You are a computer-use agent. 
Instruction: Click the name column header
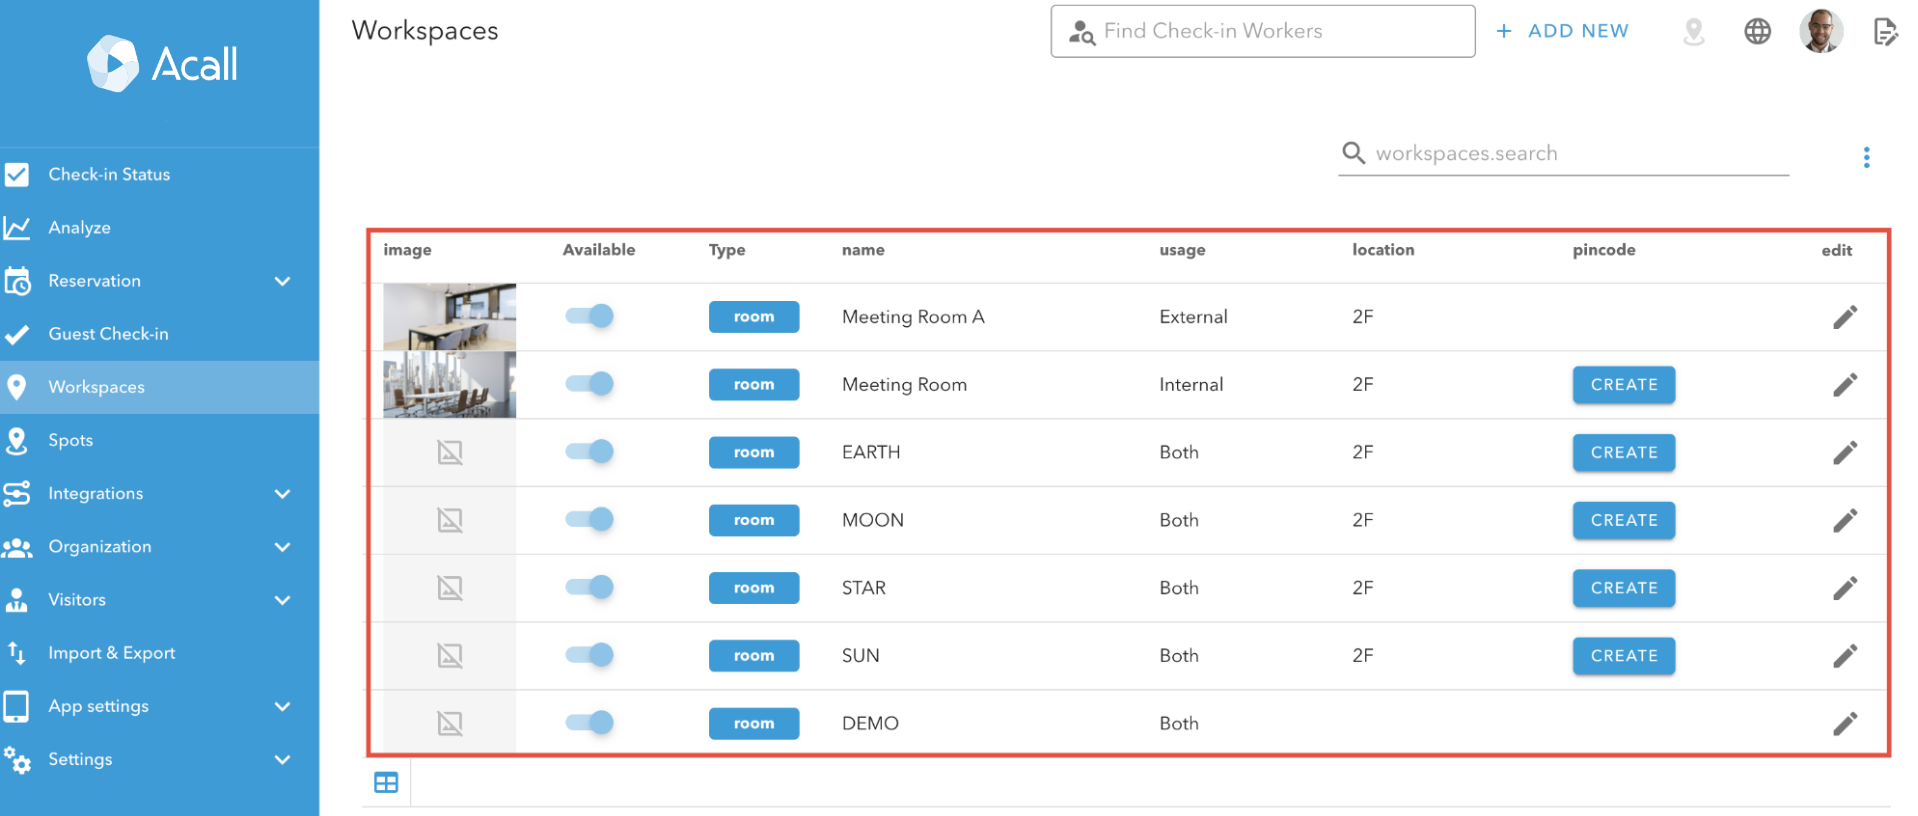point(863,250)
